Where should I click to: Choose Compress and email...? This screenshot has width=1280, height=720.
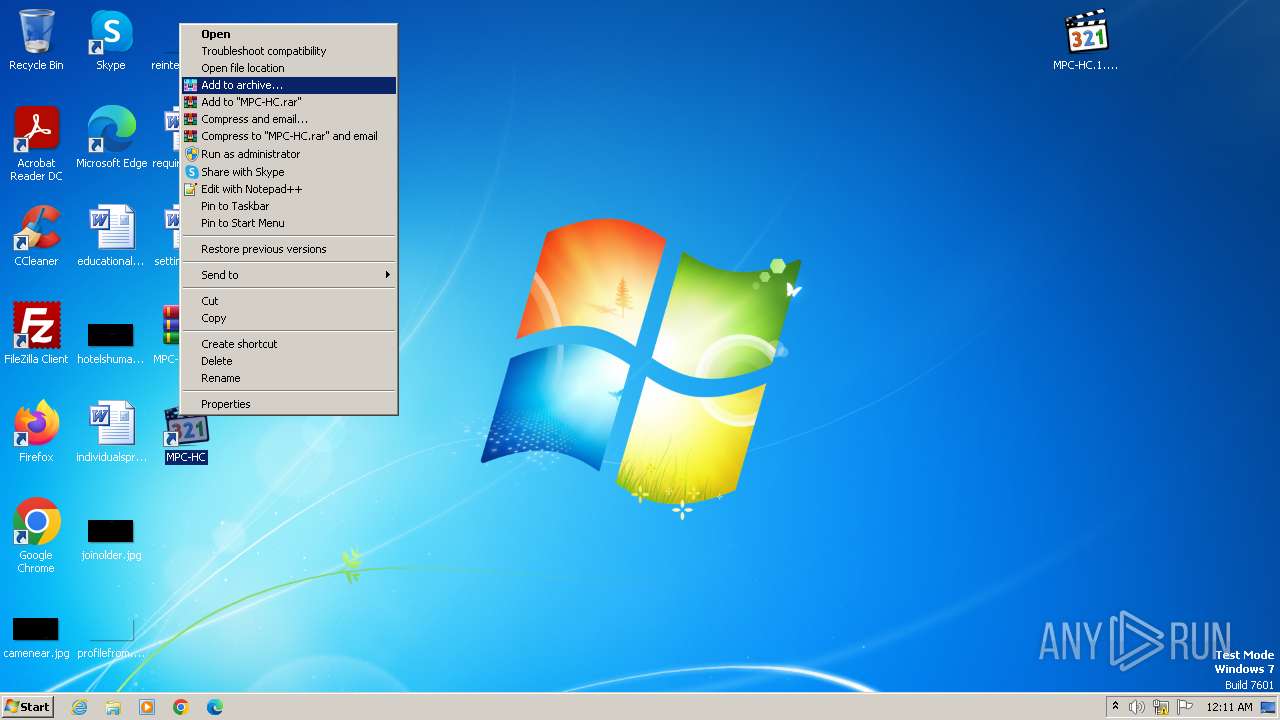[x=289, y=119]
